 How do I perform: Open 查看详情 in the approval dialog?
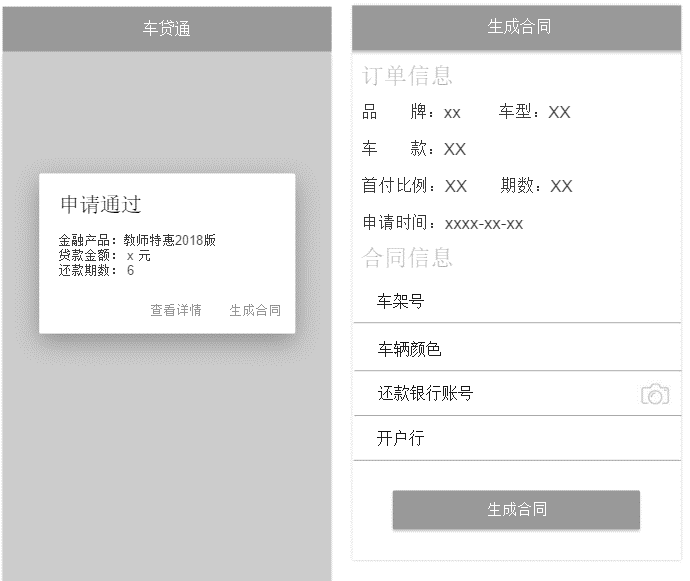[x=176, y=310]
